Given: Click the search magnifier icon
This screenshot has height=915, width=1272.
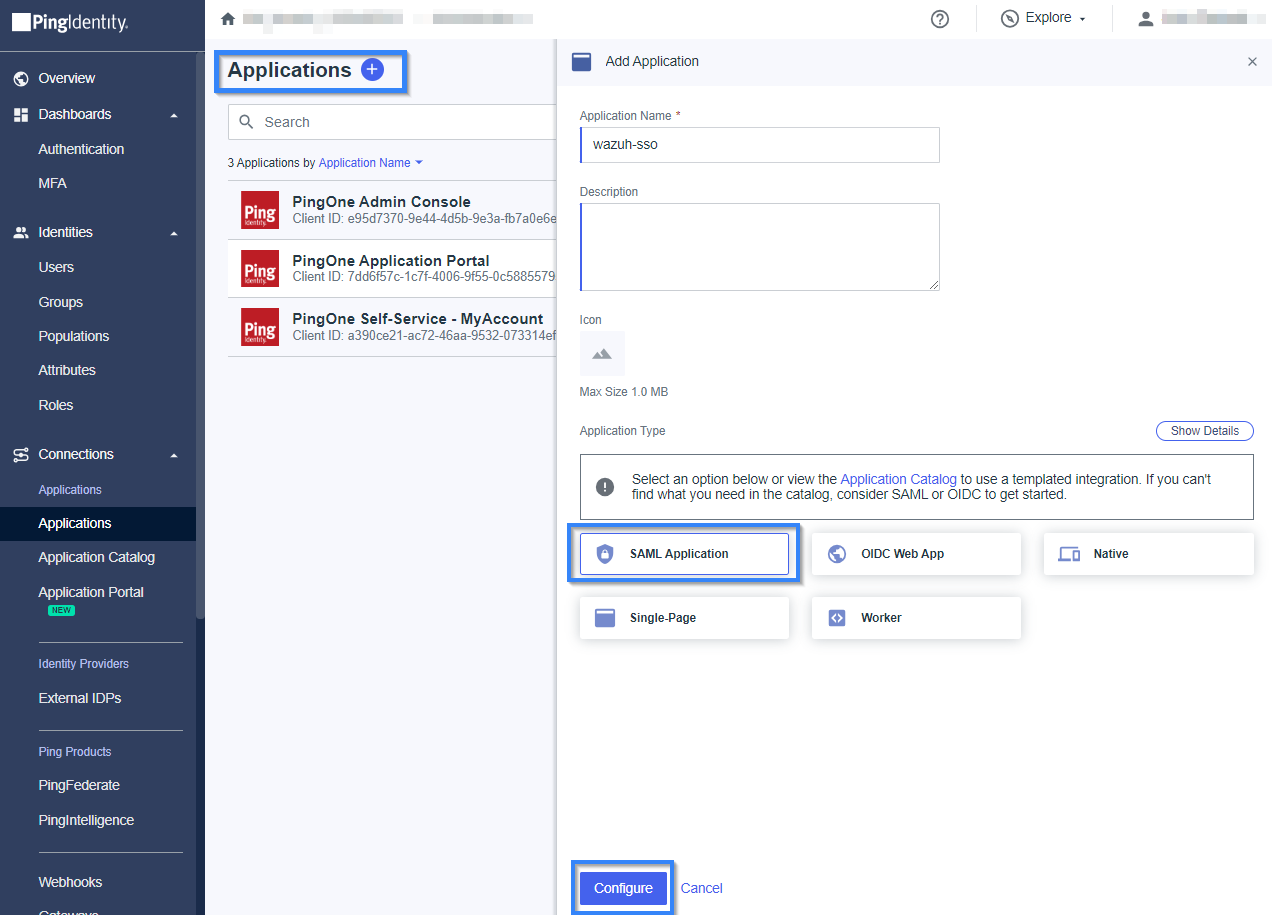Looking at the screenshot, I should (247, 122).
